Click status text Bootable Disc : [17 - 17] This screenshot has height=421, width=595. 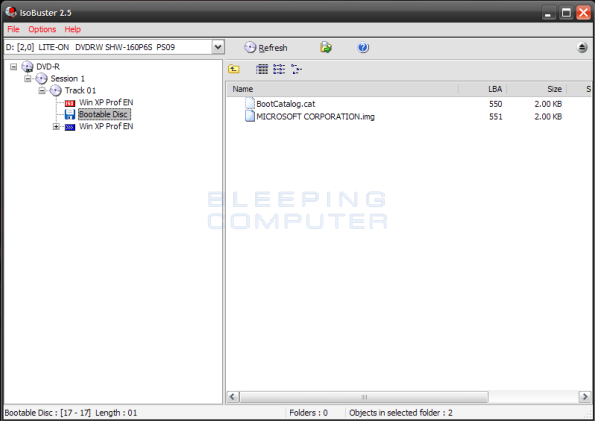coord(48,413)
